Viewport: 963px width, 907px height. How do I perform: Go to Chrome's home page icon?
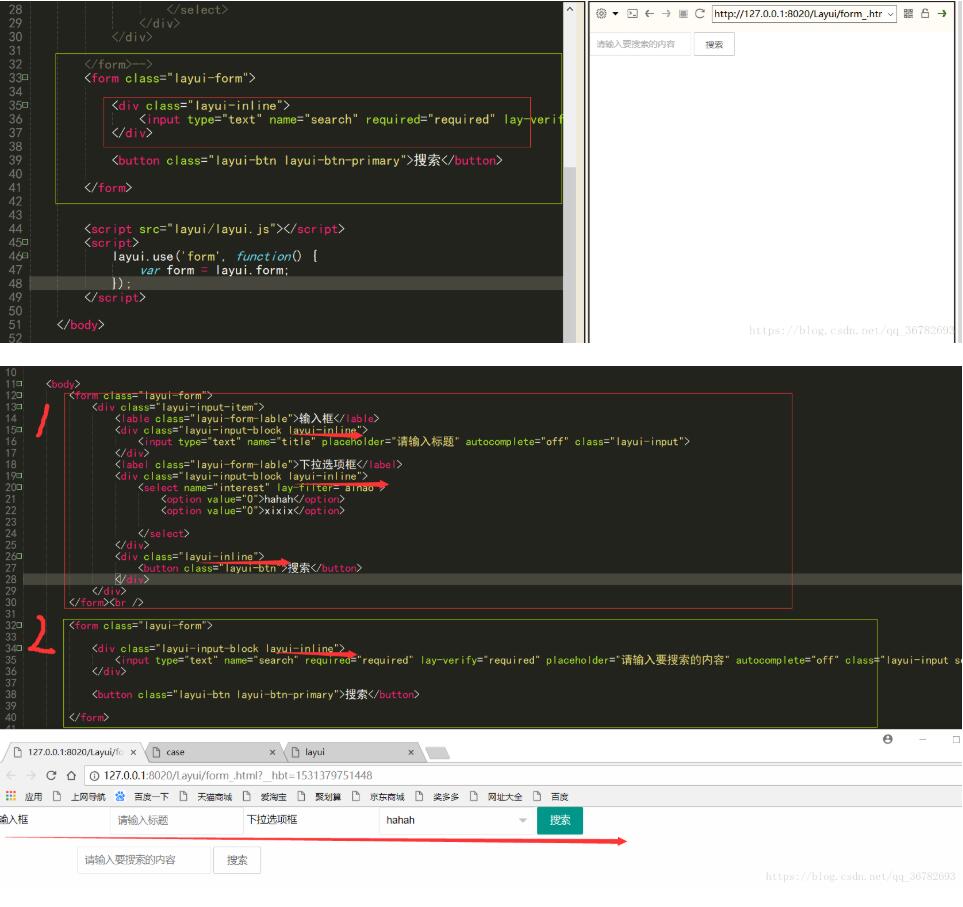71,776
